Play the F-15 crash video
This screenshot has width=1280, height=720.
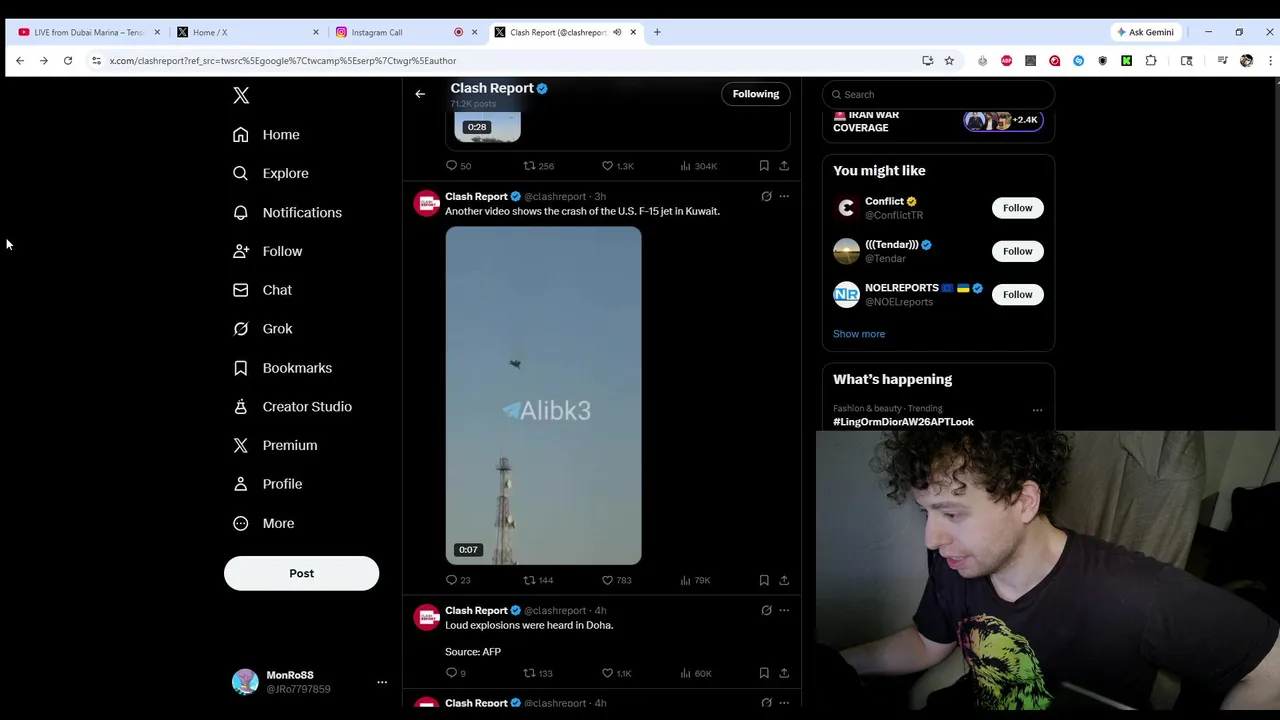(543, 396)
